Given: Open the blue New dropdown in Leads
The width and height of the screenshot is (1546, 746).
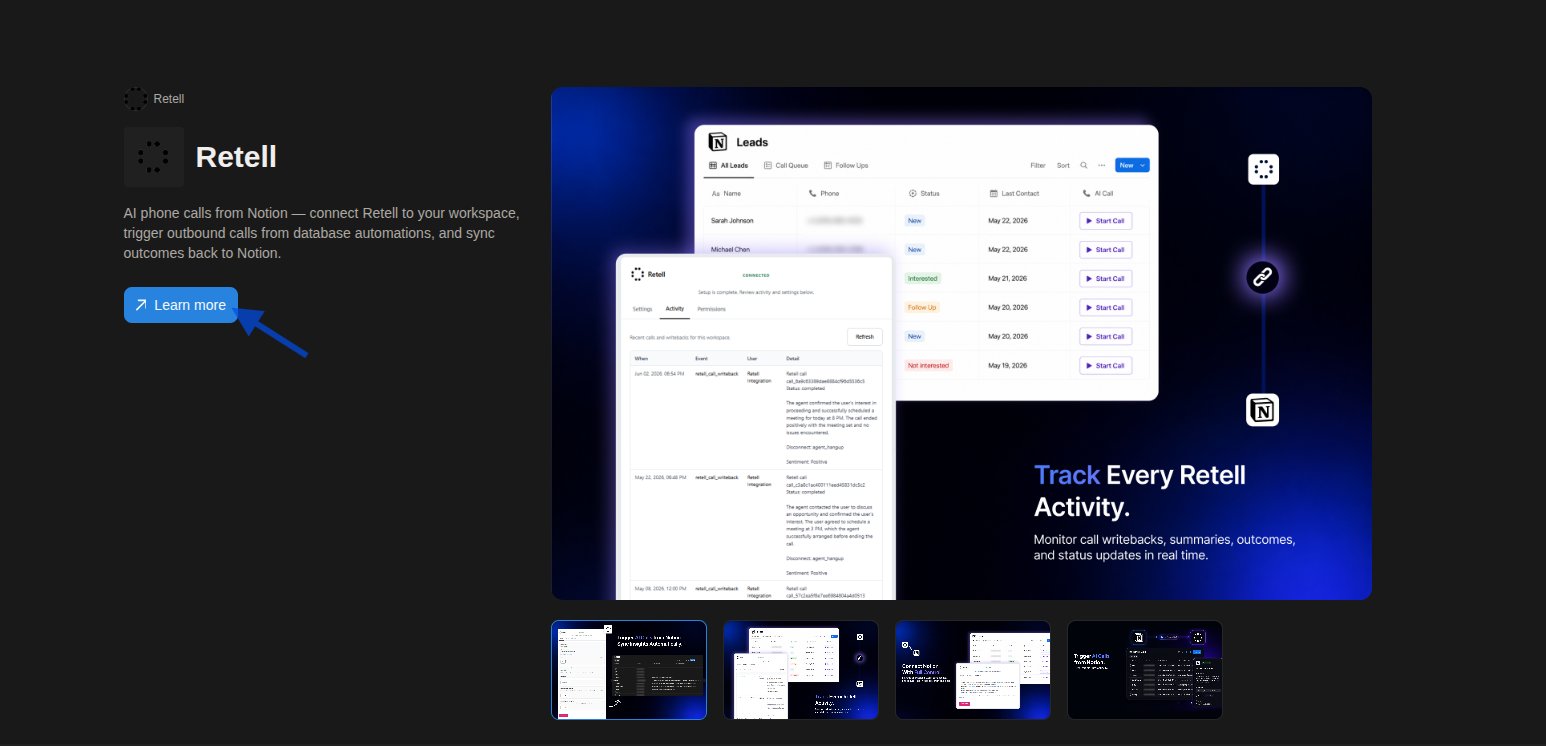Looking at the screenshot, I should pyautogui.click(x=1132, y=165).
